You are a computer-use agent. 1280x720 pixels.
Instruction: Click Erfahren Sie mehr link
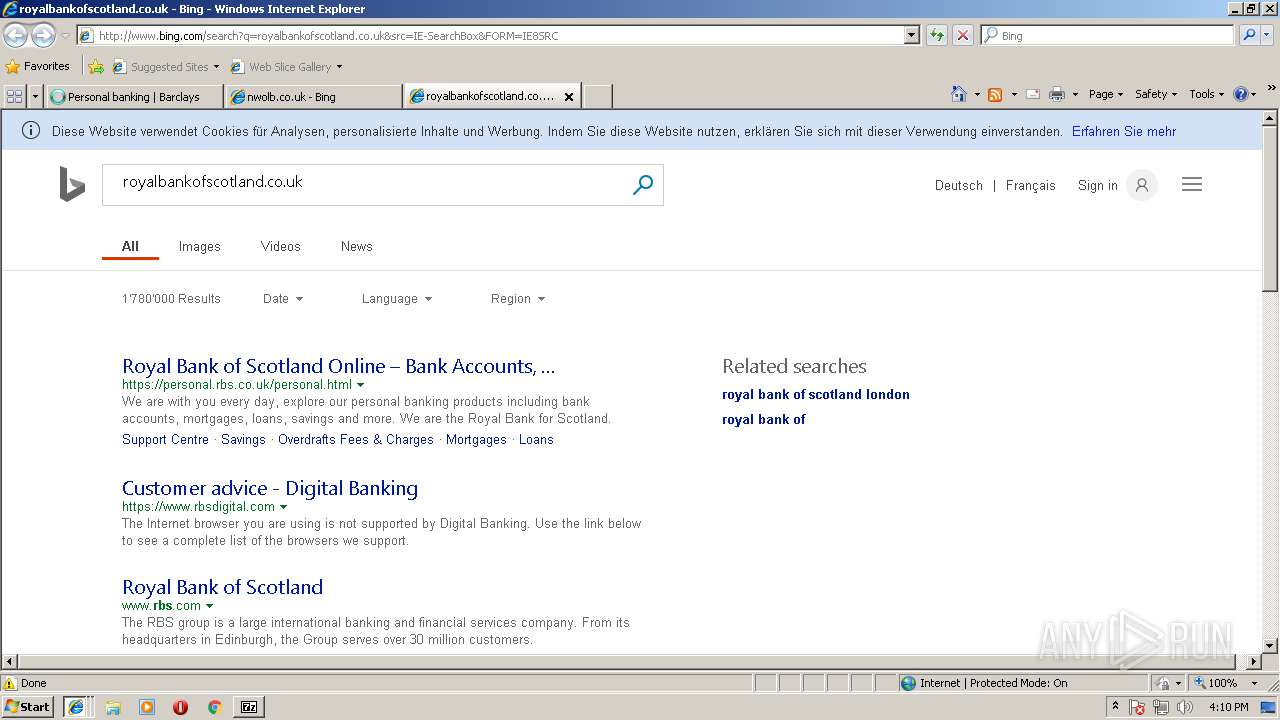pos(1123,131)
